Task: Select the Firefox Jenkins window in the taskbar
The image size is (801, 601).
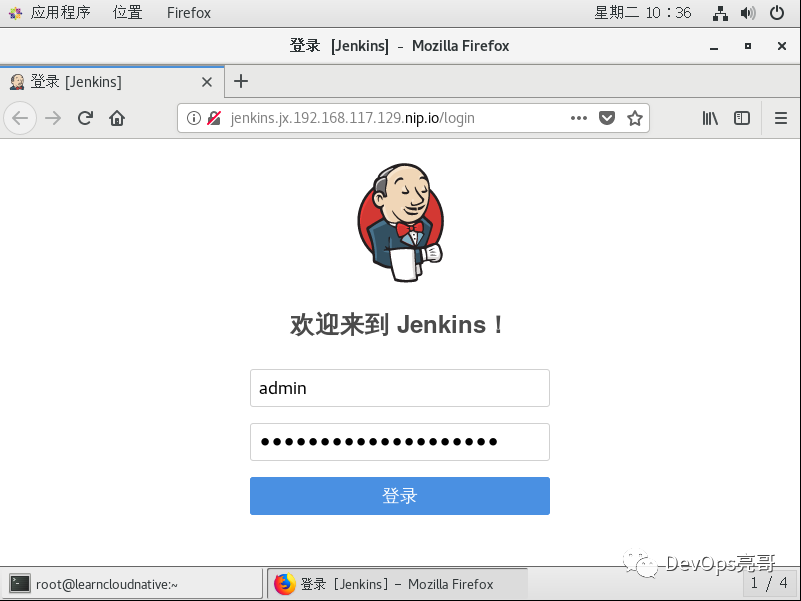Action: [397, 584]
